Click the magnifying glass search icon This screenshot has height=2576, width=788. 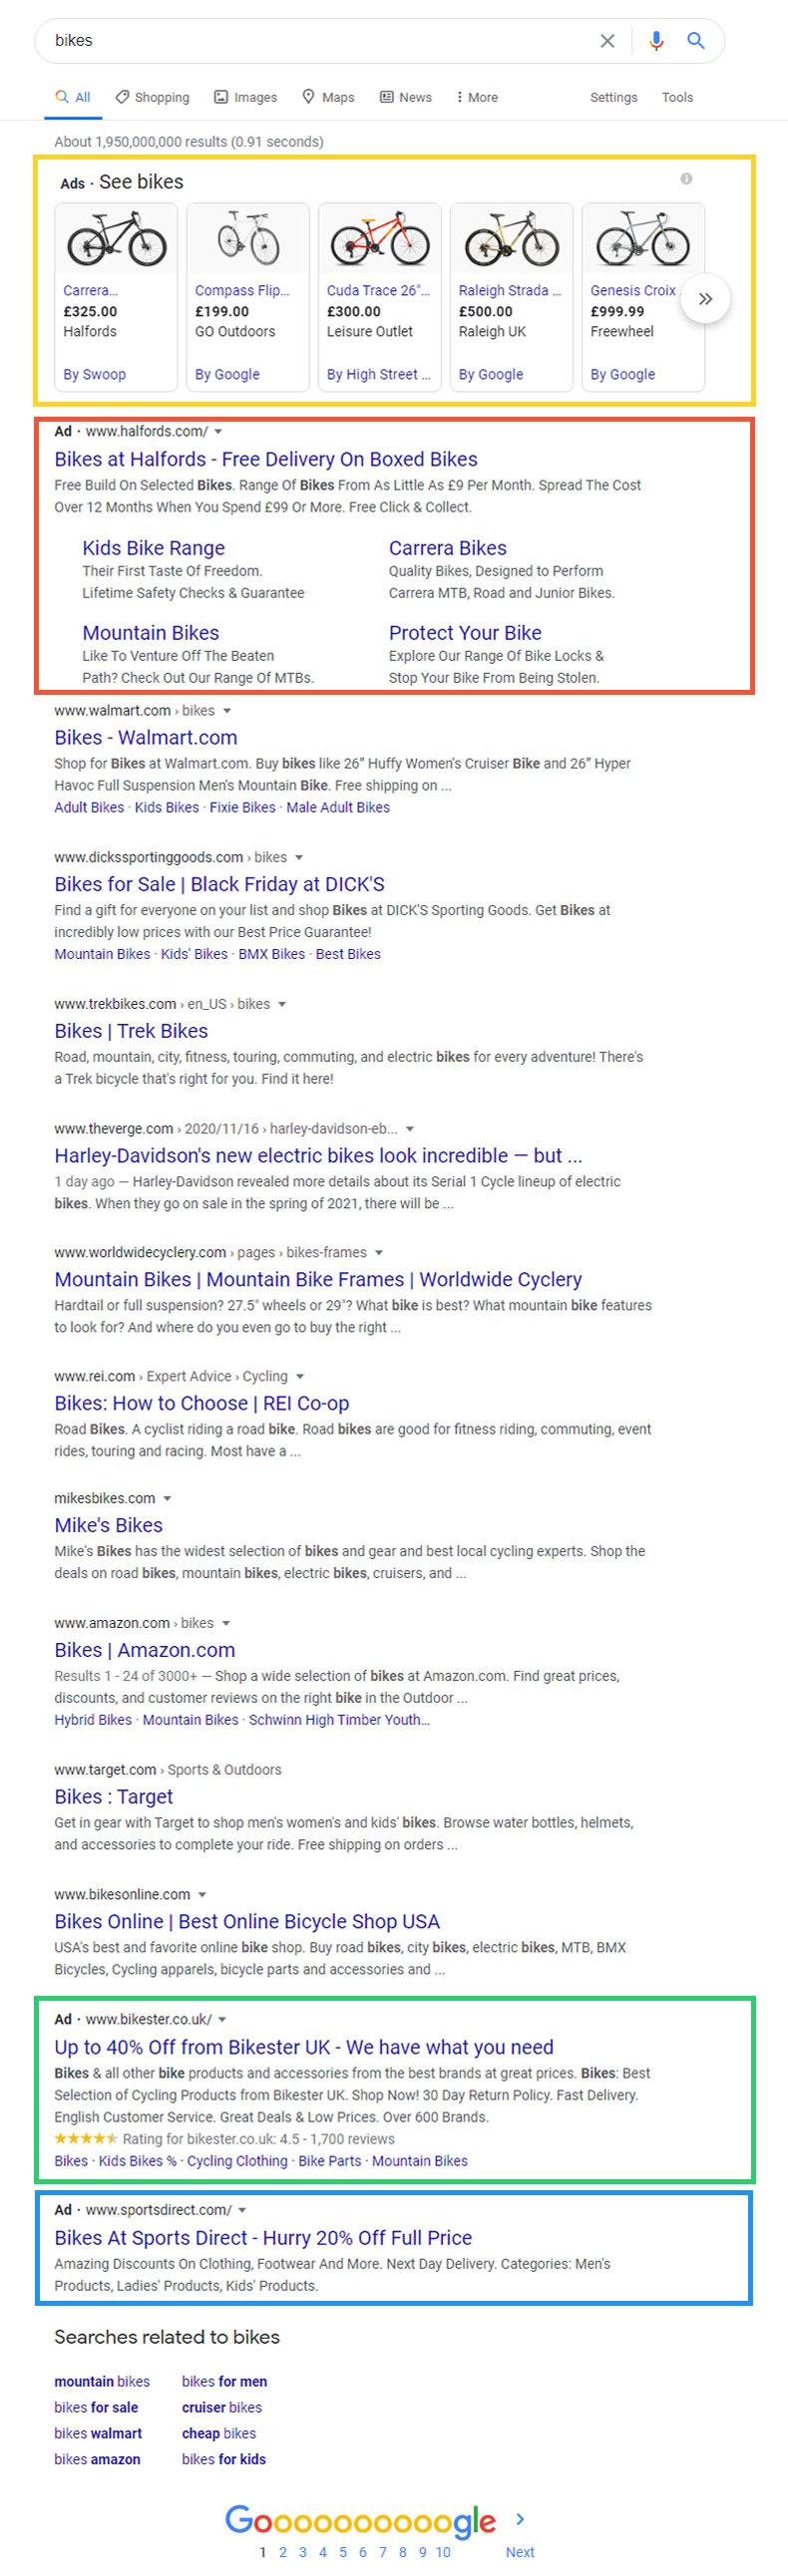[x=695, y=41]
